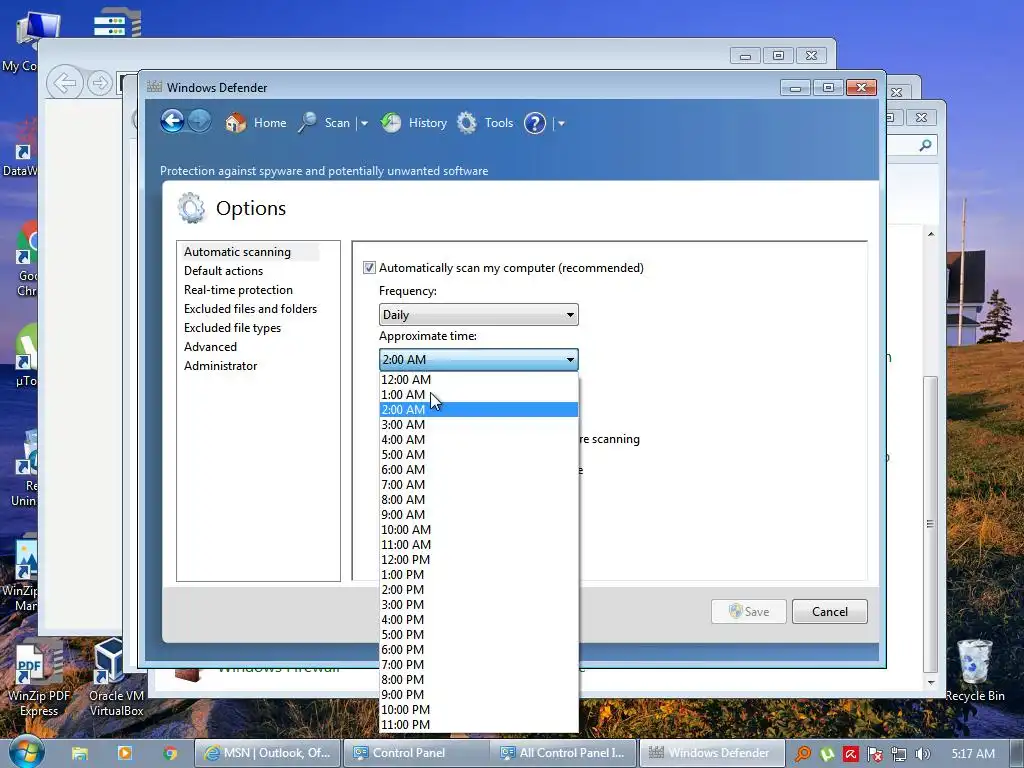Select Default actions in options list
Viewport: 1024px width, 768px height.
(223, 270)
